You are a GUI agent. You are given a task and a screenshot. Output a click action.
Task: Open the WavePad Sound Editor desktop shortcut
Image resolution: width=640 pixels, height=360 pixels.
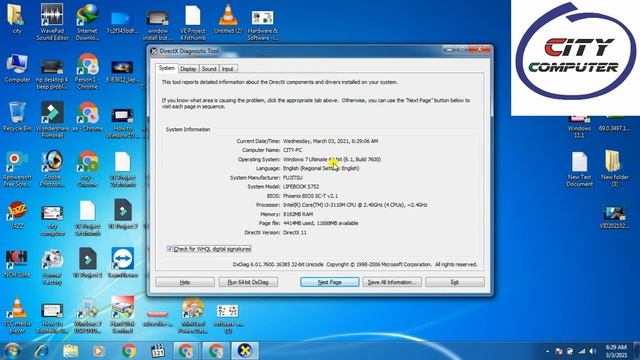click(x=52, y=21)
